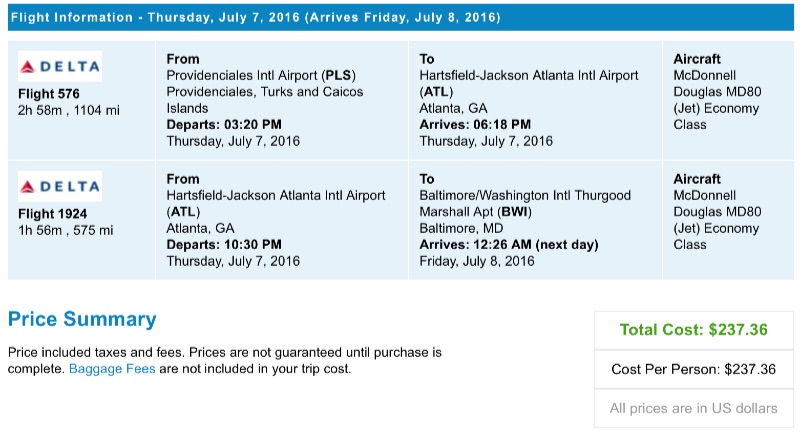The width and height of the screenshot is (800, 437).
Task: Click the 1h 56m, 575 mi duration text
Action: coord(65,230)
